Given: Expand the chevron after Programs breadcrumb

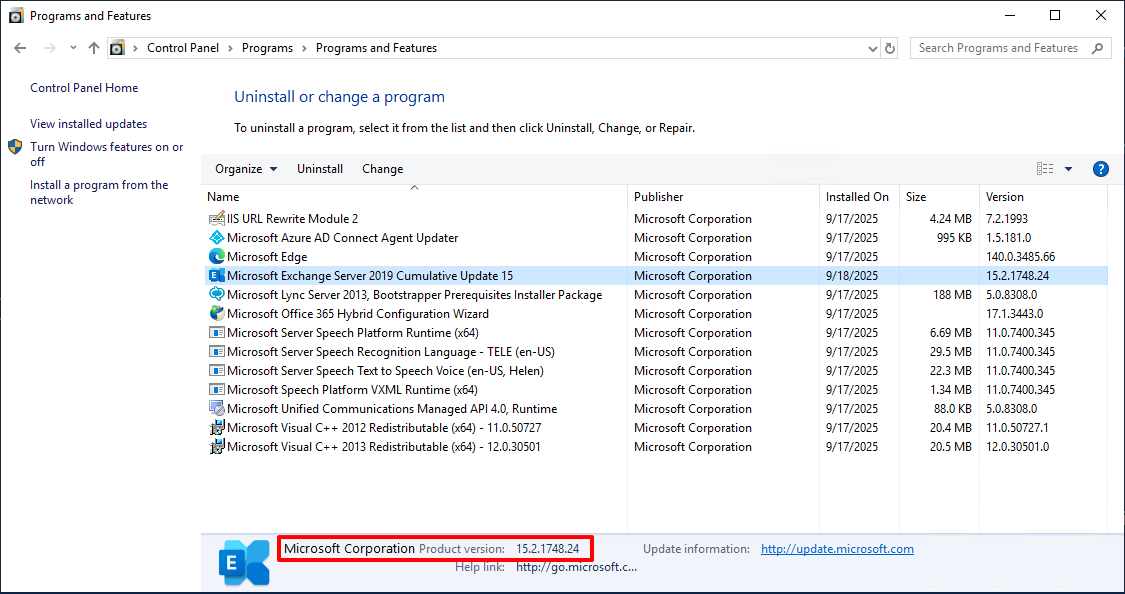Looking at the screenshot, I should (304, 48).
